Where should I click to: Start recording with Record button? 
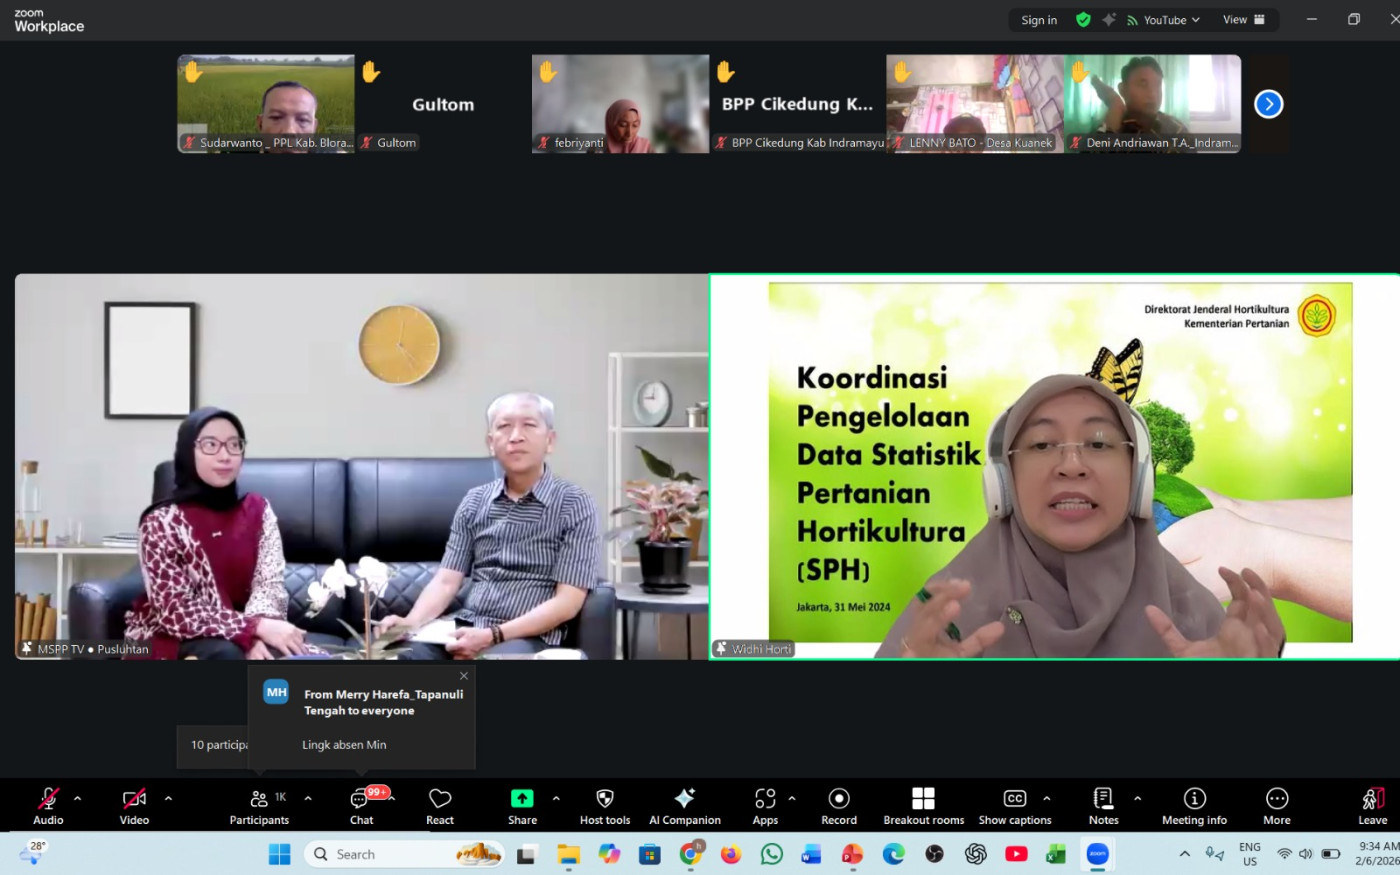[839, 805]
